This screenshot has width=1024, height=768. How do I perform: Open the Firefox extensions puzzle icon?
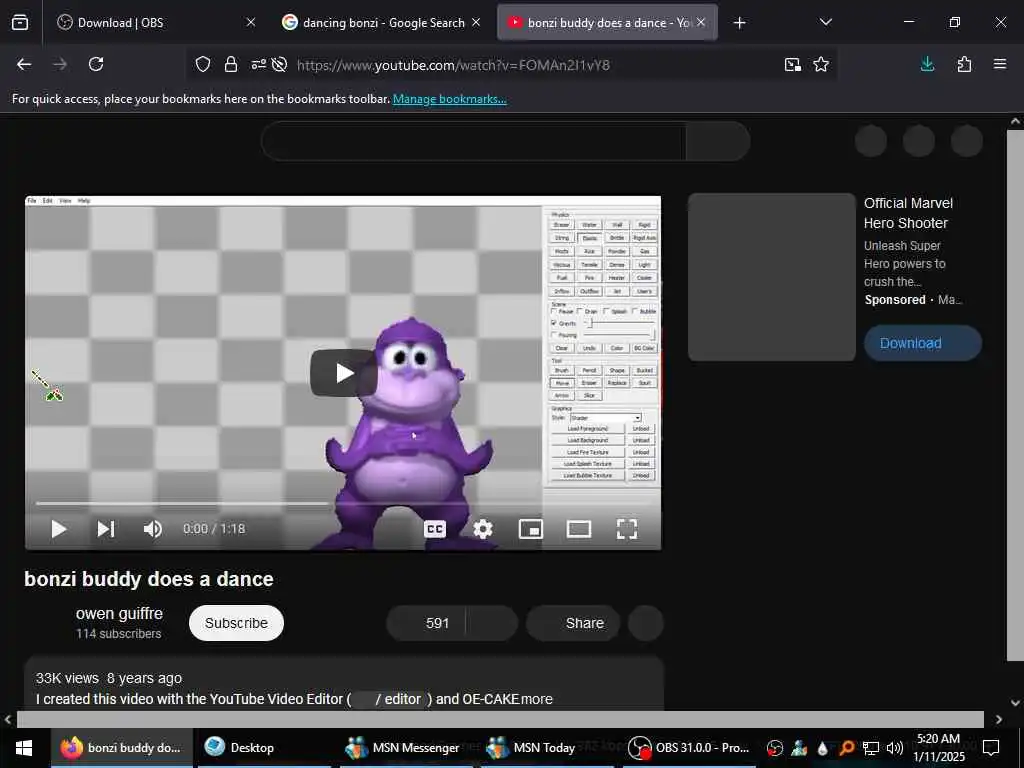click(964, 65)
